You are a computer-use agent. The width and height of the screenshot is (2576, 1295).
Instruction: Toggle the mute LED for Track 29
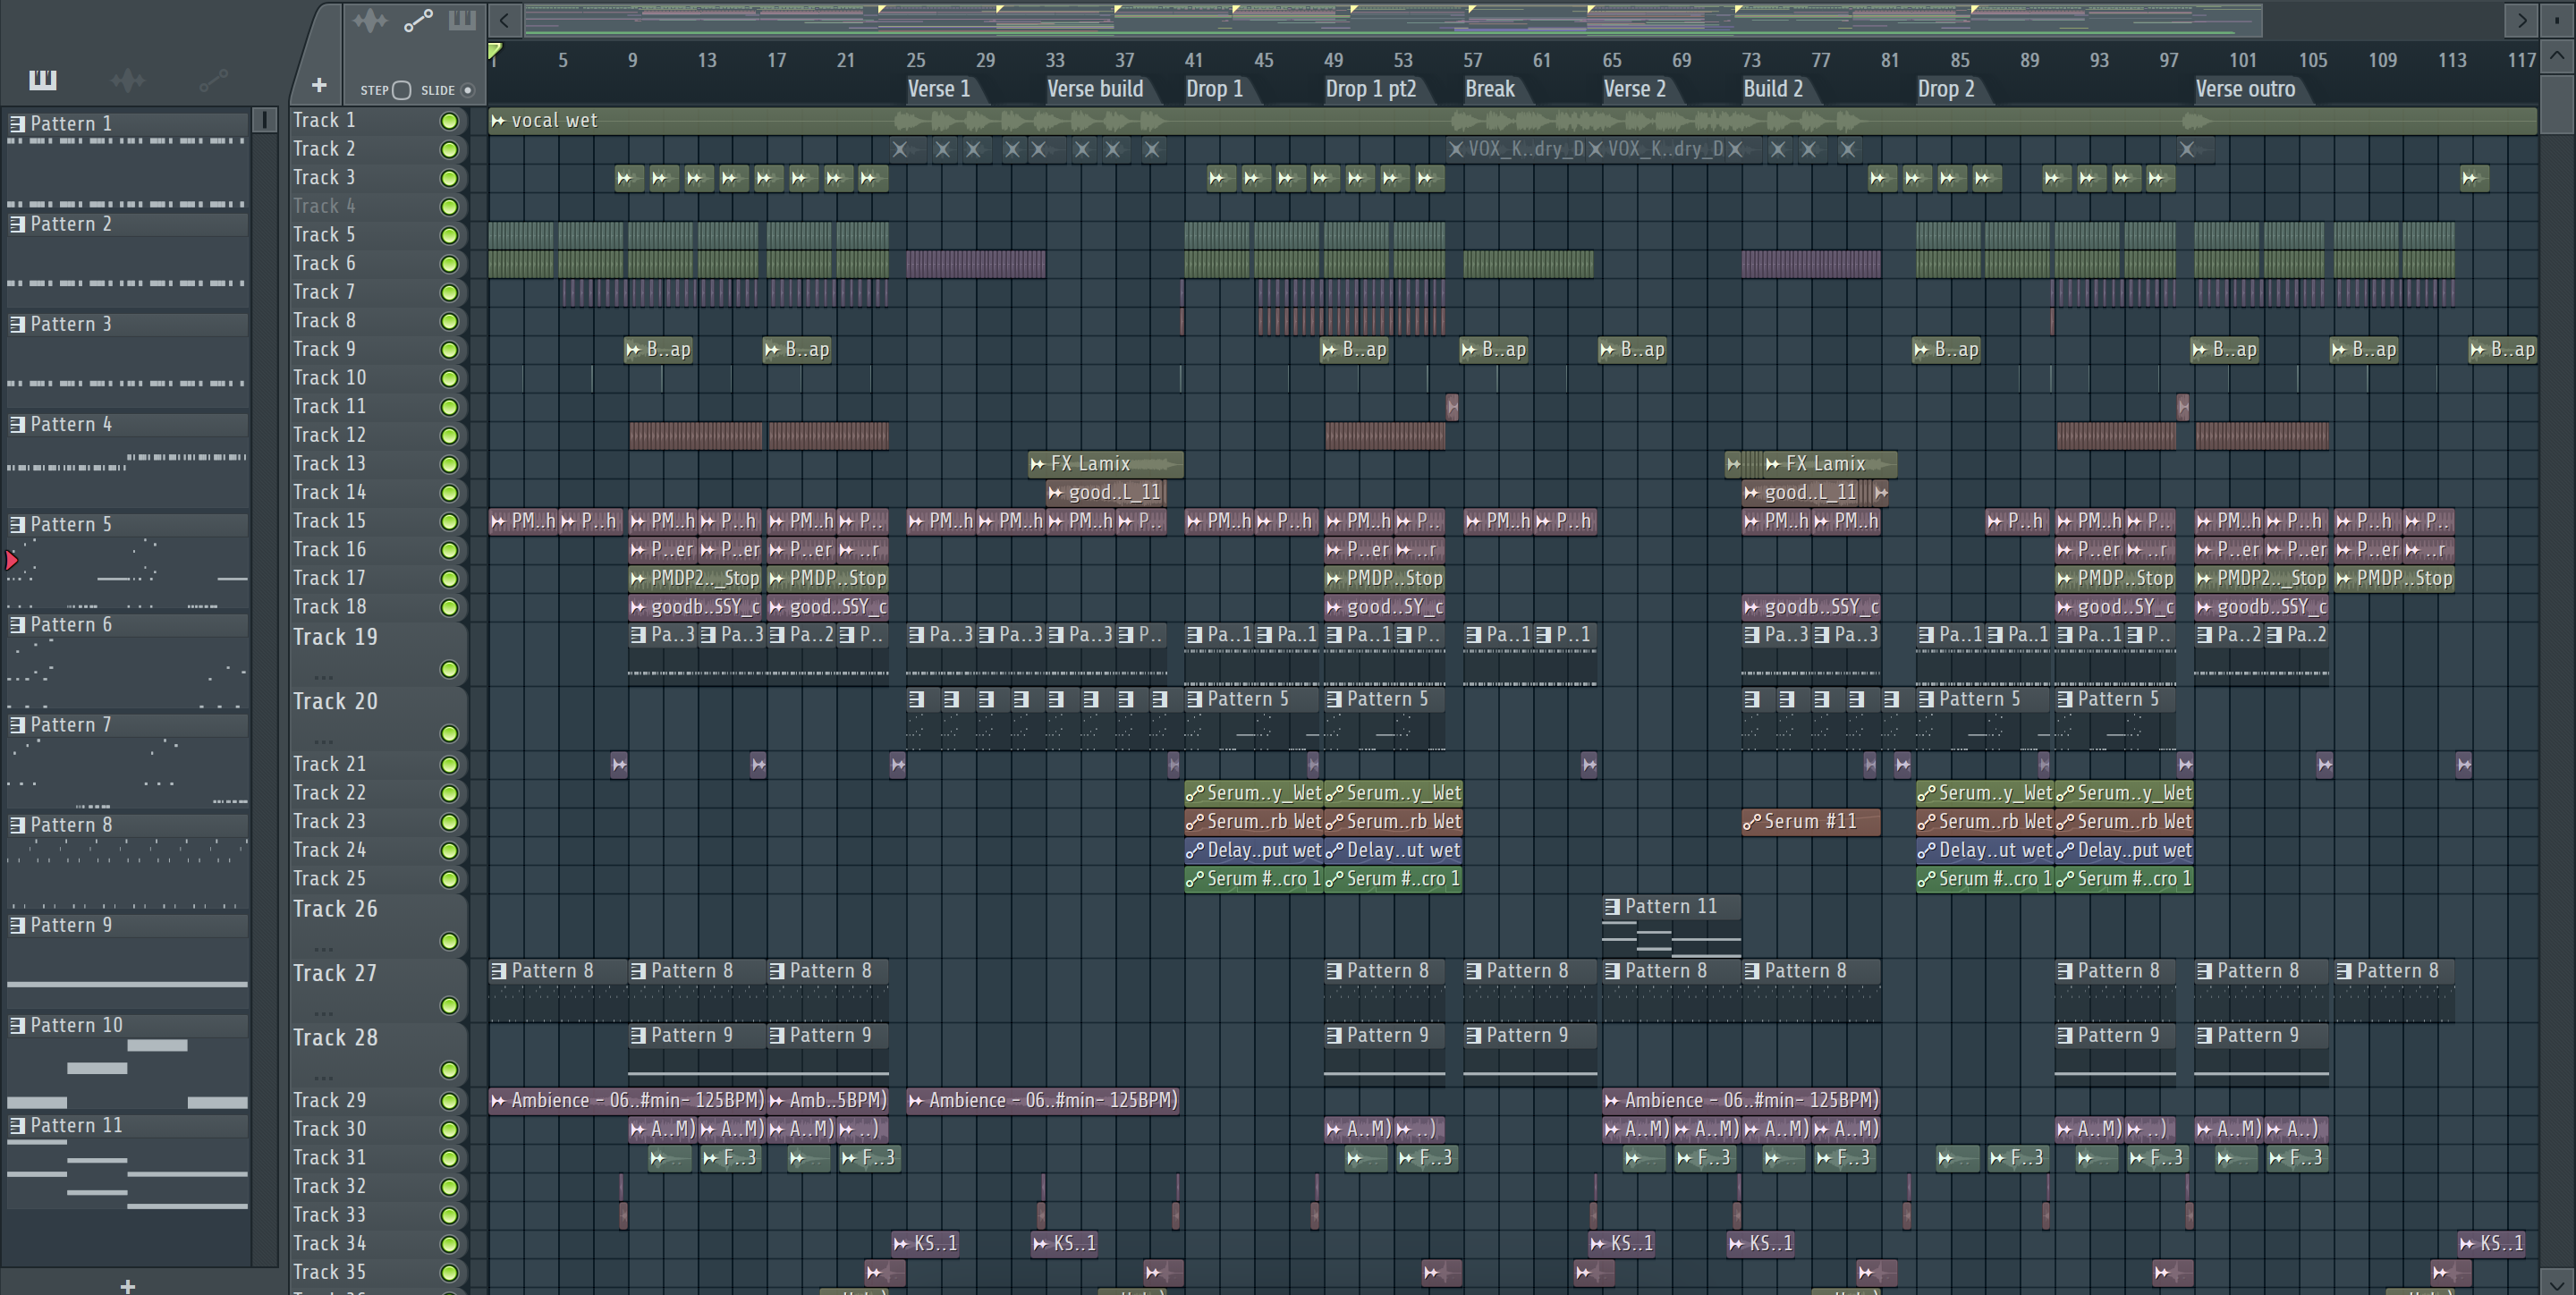[x=449, y=1101]
